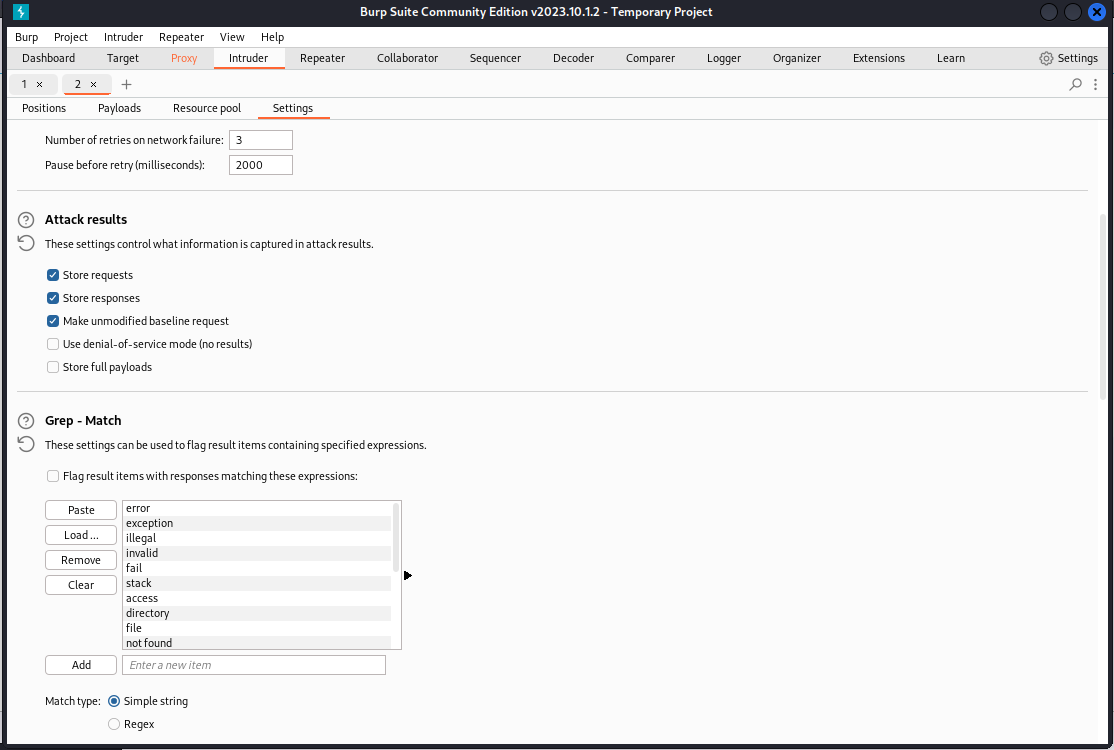The width and height of the screenshot is (1114, 750).
Task: Go to the Repeater tool tab
Action: point(322,58)
